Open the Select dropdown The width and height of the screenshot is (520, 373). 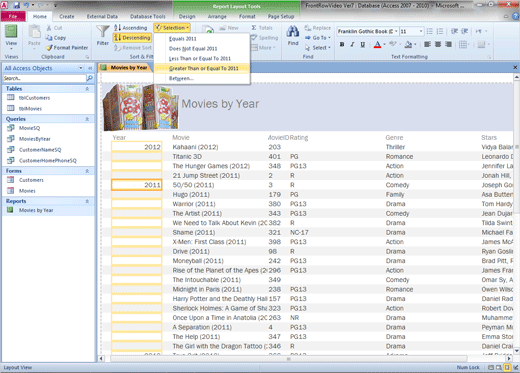coord(318,48)
